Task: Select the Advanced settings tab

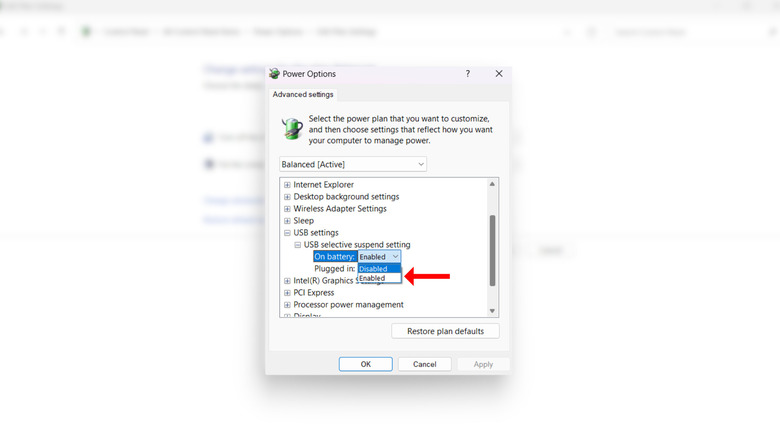Action: tap(303, 94)
